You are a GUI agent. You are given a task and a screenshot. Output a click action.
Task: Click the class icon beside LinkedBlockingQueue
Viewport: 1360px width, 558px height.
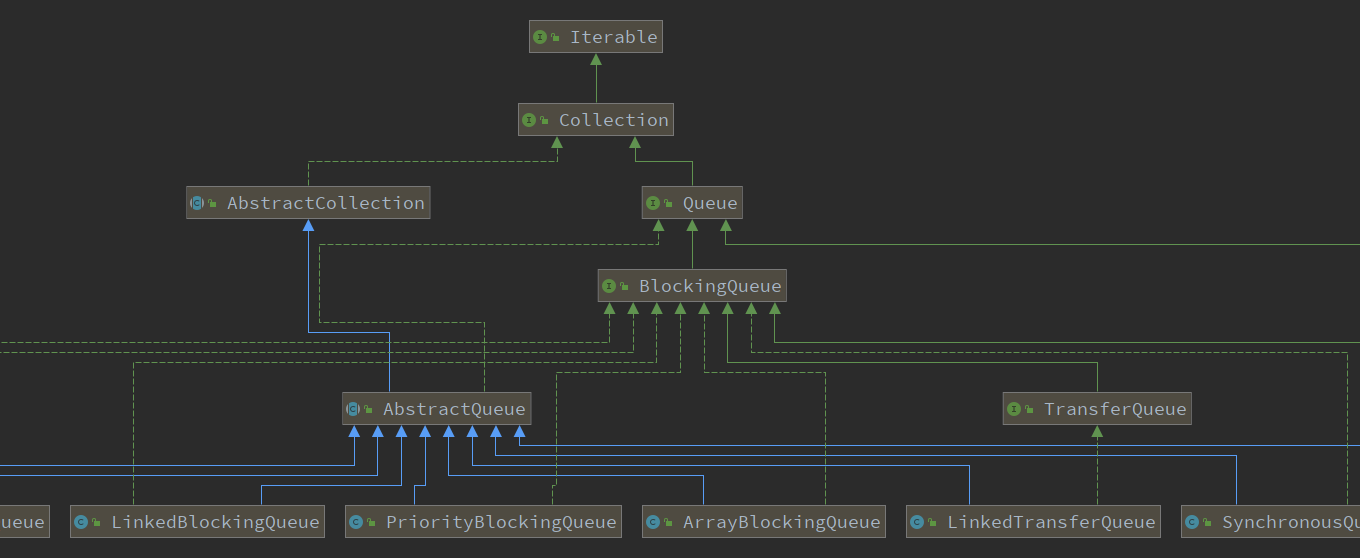[81, 523]
